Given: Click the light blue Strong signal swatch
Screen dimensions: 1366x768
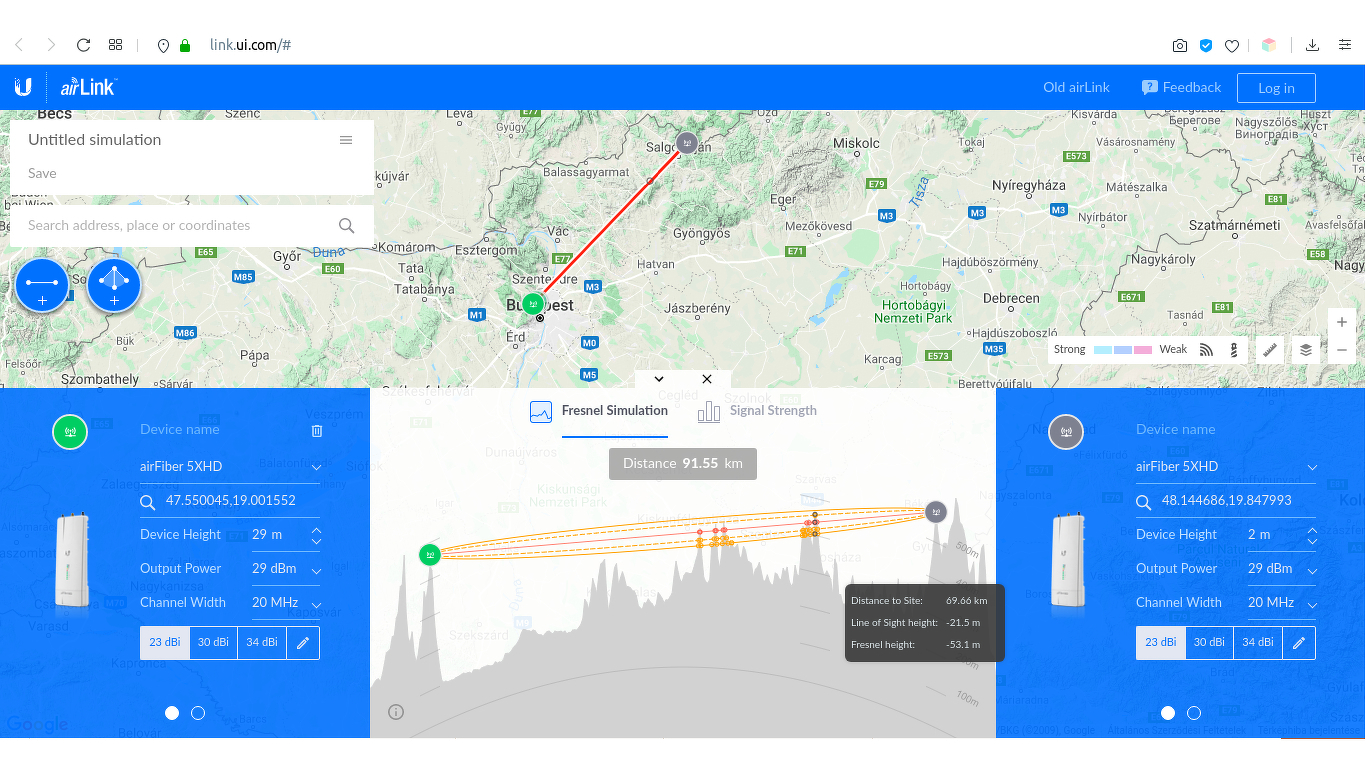Looking at the screenshot, I should [1104, 350].
